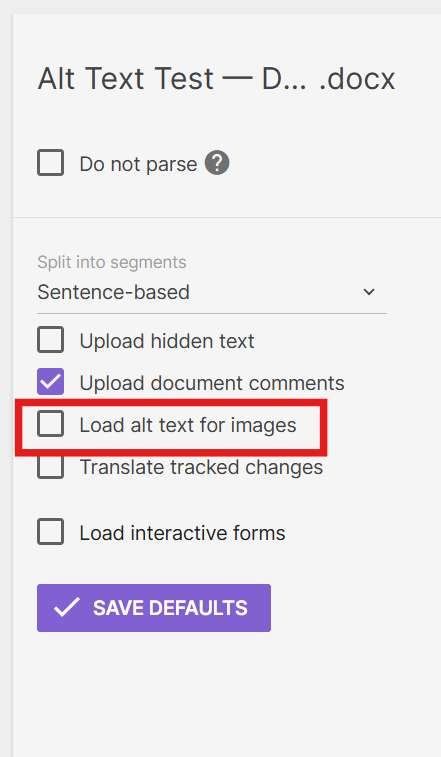
Task: Click the Upload hidden text label
Action: click(167, 341)
